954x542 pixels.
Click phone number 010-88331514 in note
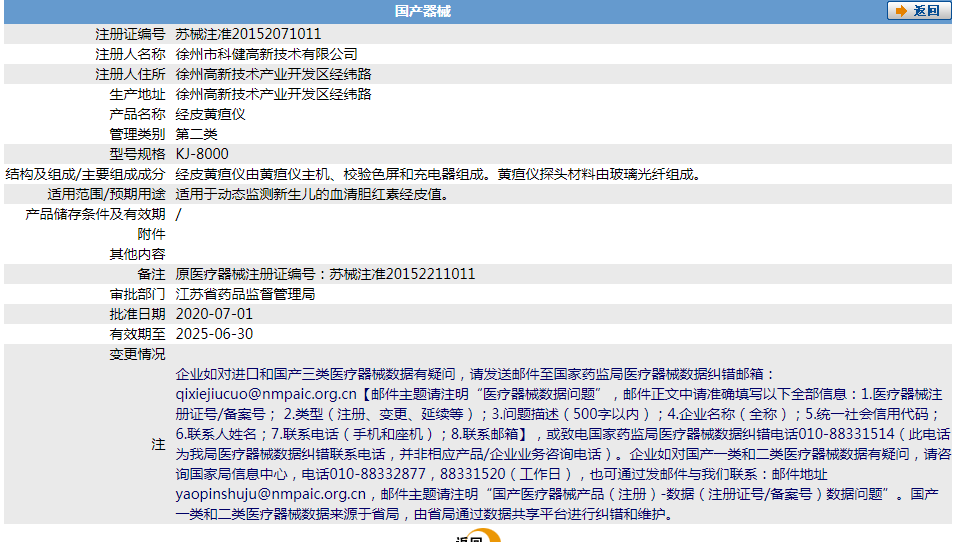[846, 434]
